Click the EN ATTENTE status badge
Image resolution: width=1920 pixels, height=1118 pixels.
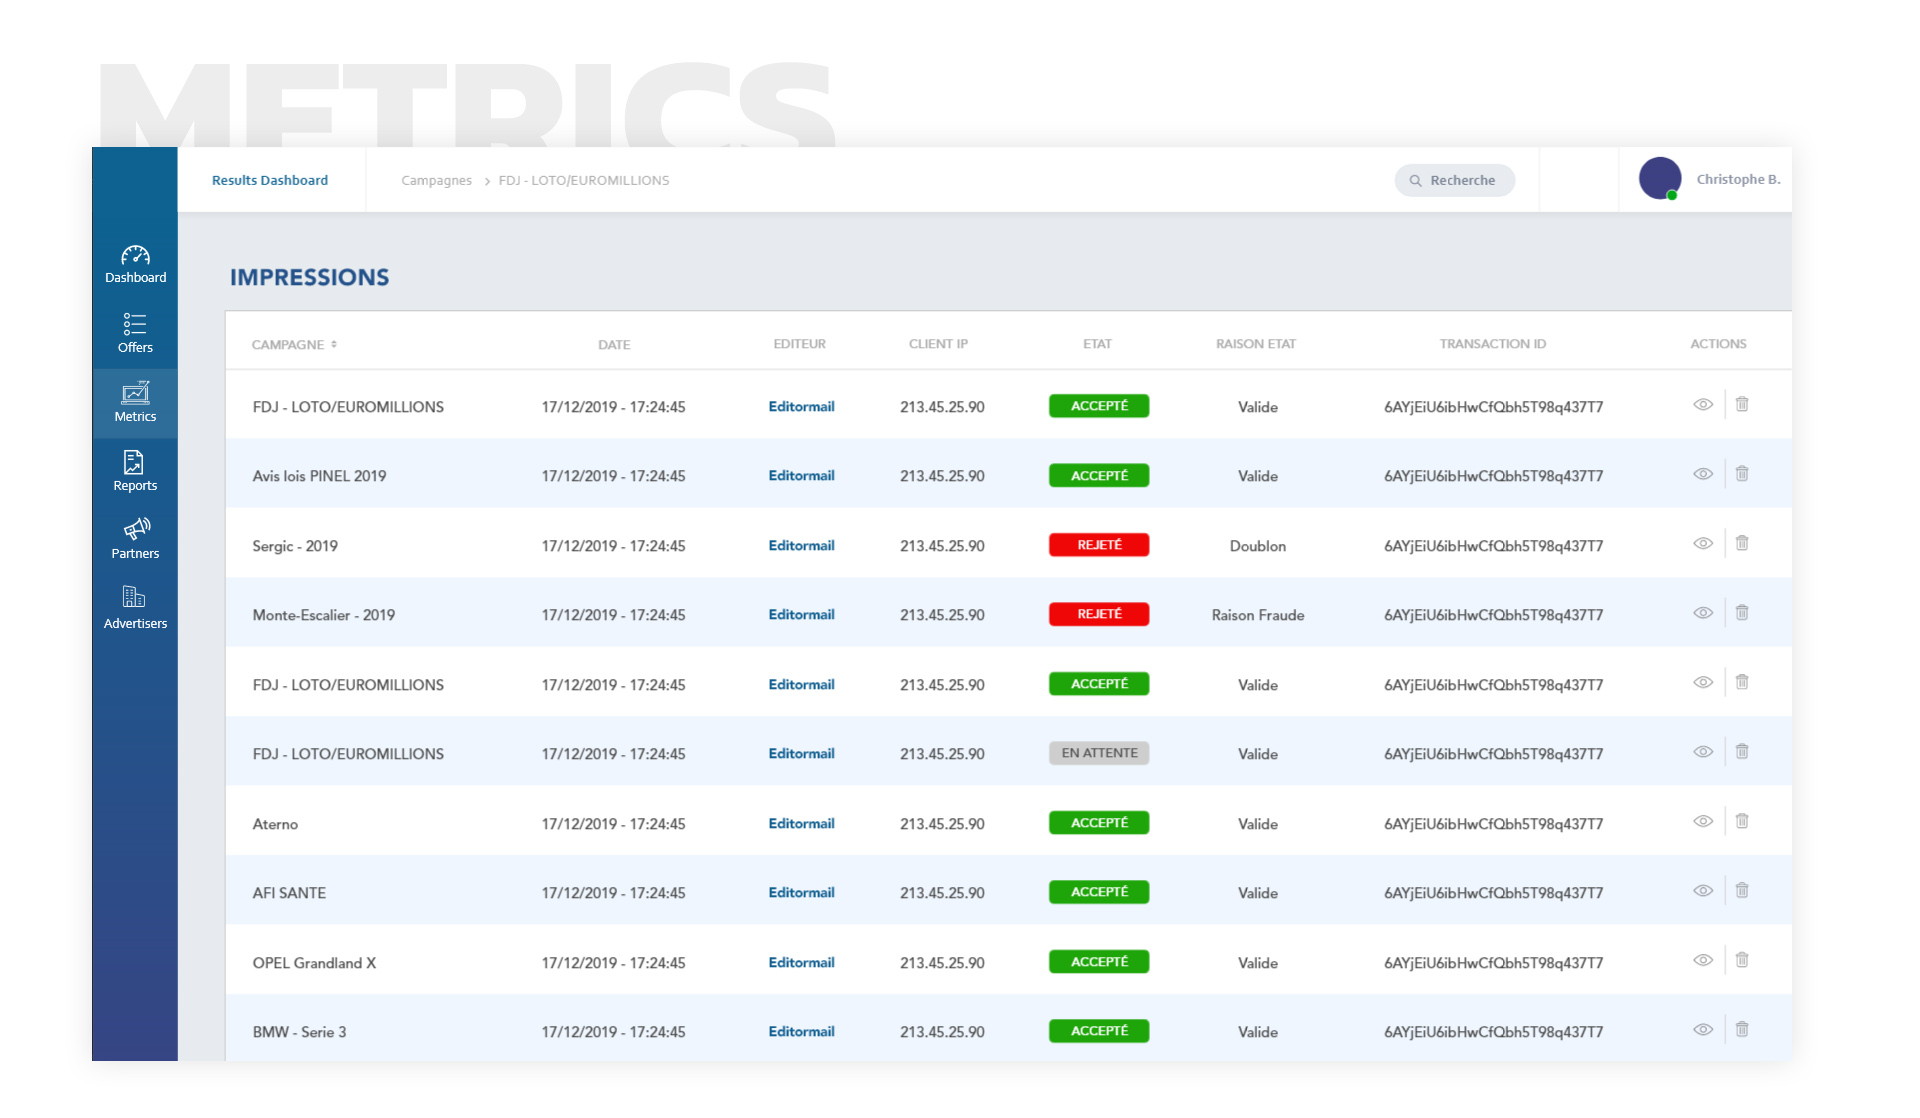tap(1099, 754)
